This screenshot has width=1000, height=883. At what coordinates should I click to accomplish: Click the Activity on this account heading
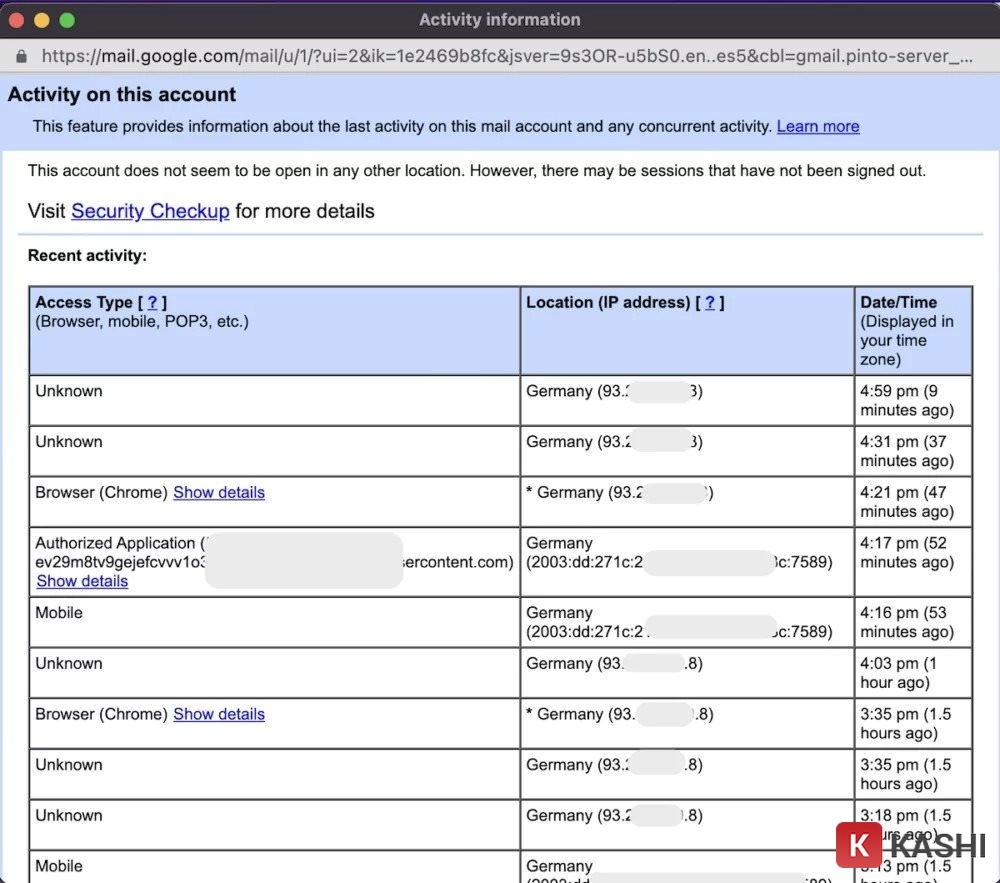(122, 95)
